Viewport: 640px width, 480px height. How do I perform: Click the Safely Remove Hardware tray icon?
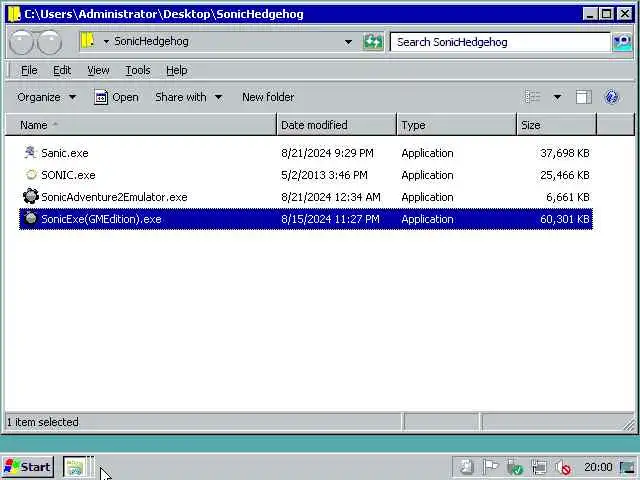(515, 467)
